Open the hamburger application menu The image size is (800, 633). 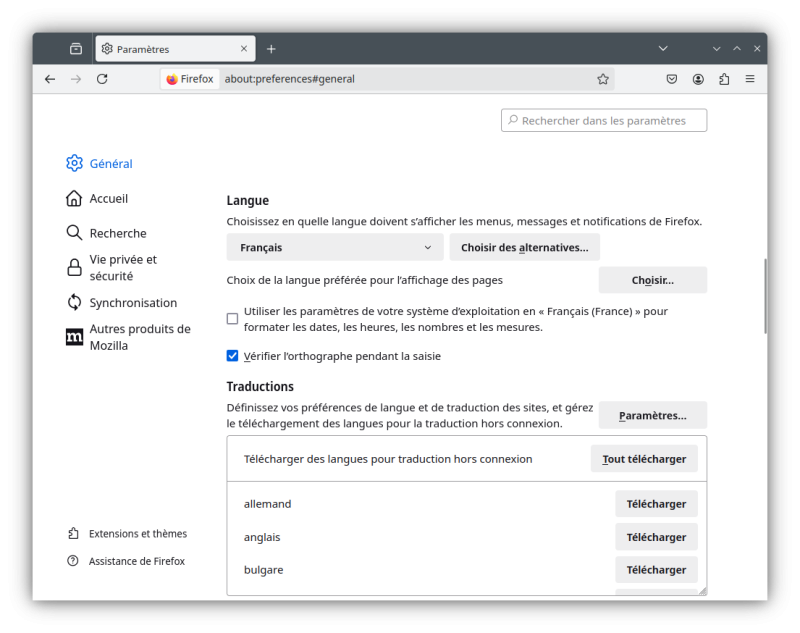[750, 79]
